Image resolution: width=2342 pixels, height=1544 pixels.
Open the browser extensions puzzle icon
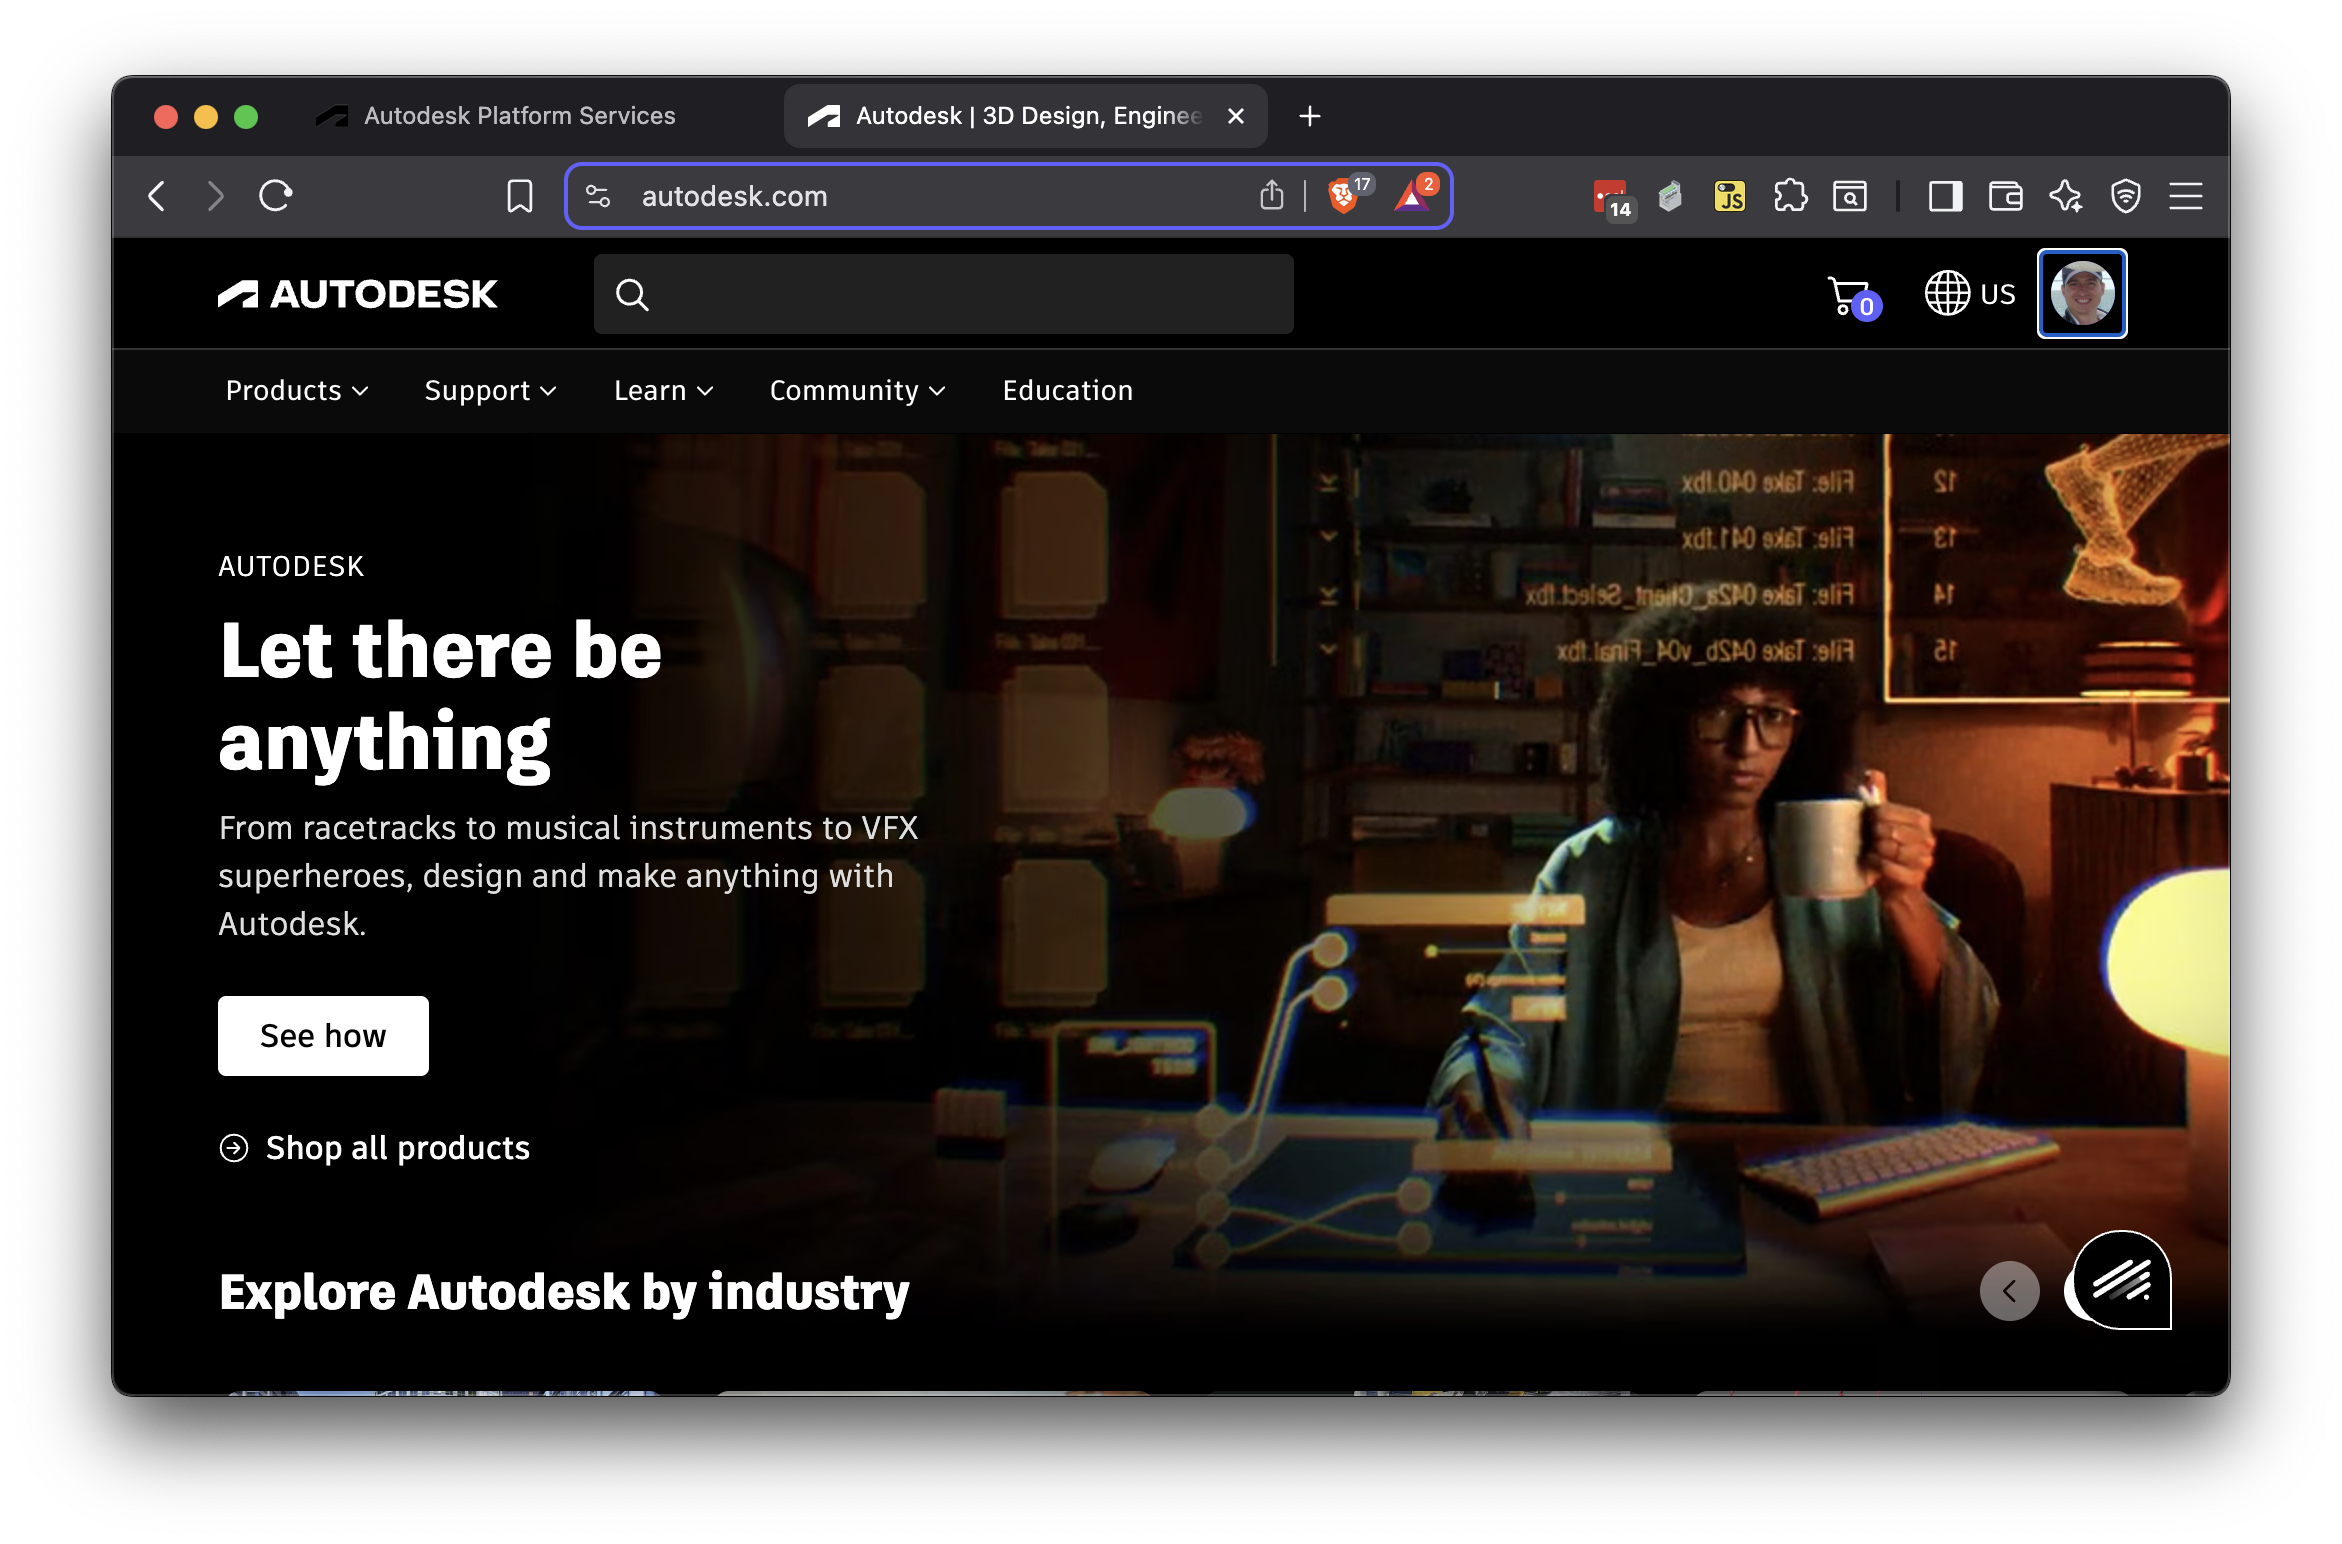click(1790, 196)
